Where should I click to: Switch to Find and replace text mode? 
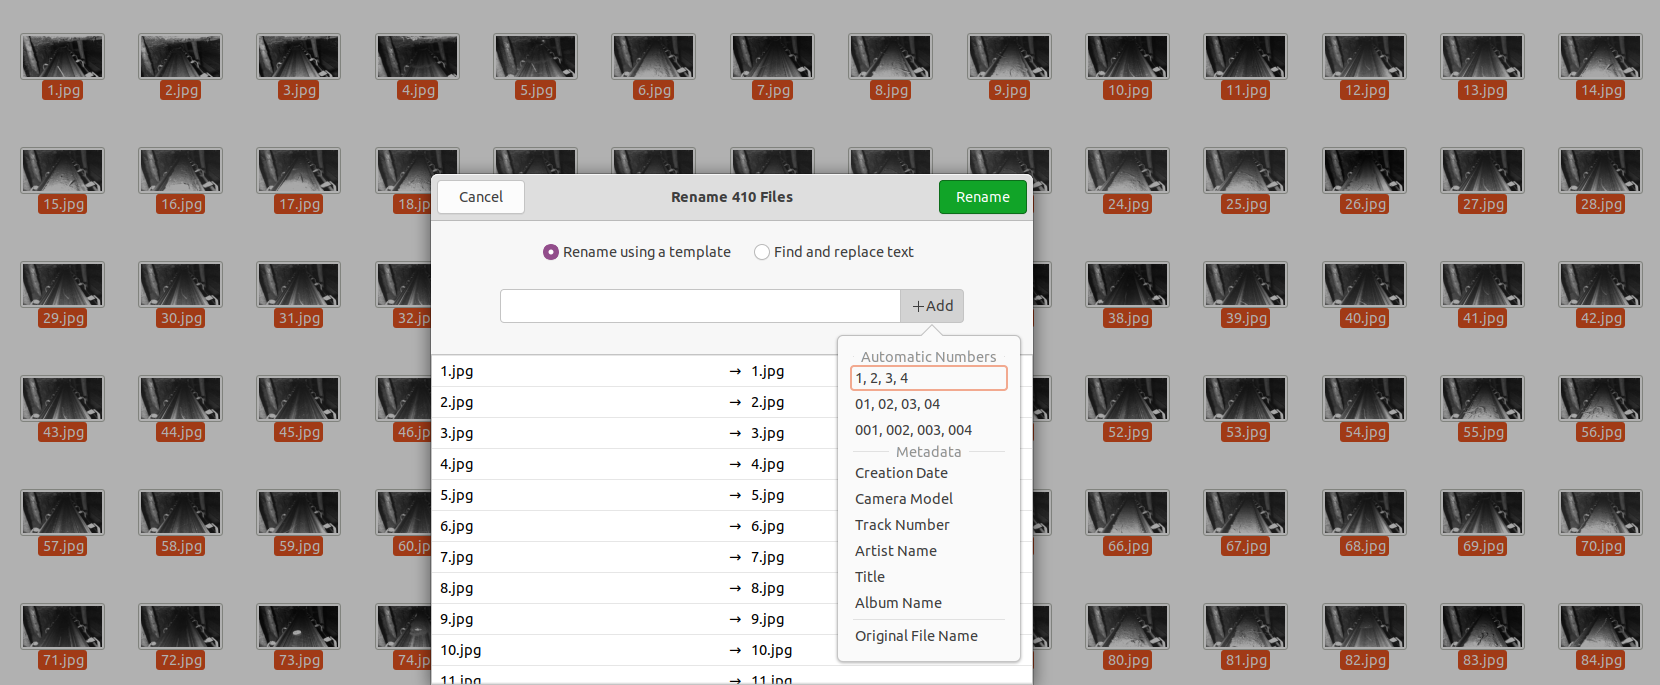click(762, 252)
